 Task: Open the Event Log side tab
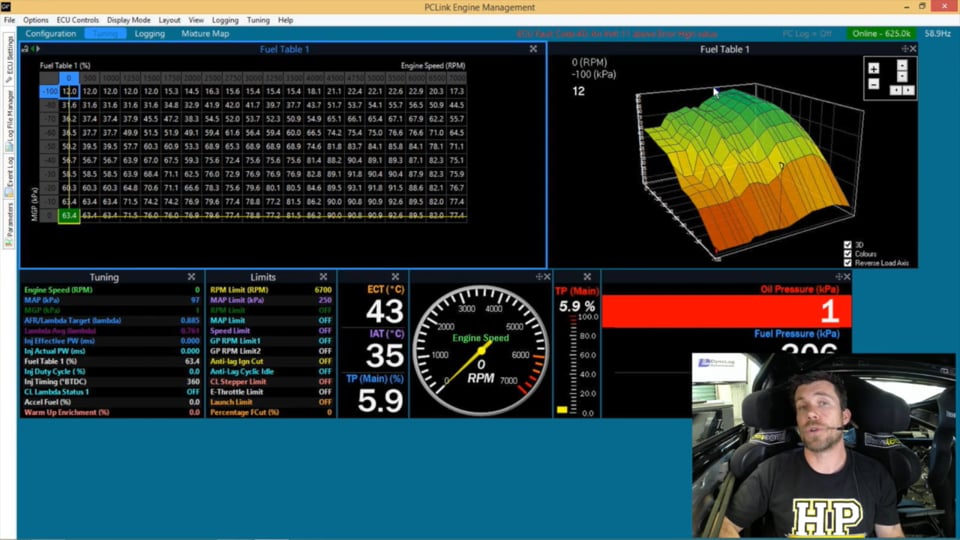(9, 176)
